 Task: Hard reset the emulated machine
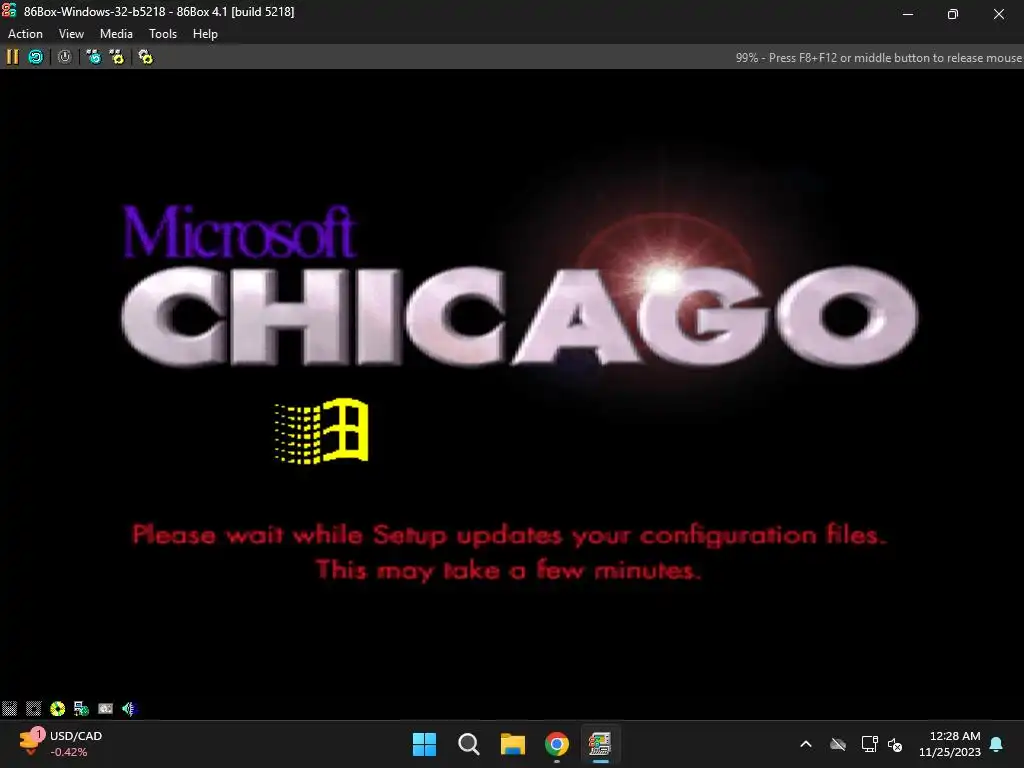(36, 57)
